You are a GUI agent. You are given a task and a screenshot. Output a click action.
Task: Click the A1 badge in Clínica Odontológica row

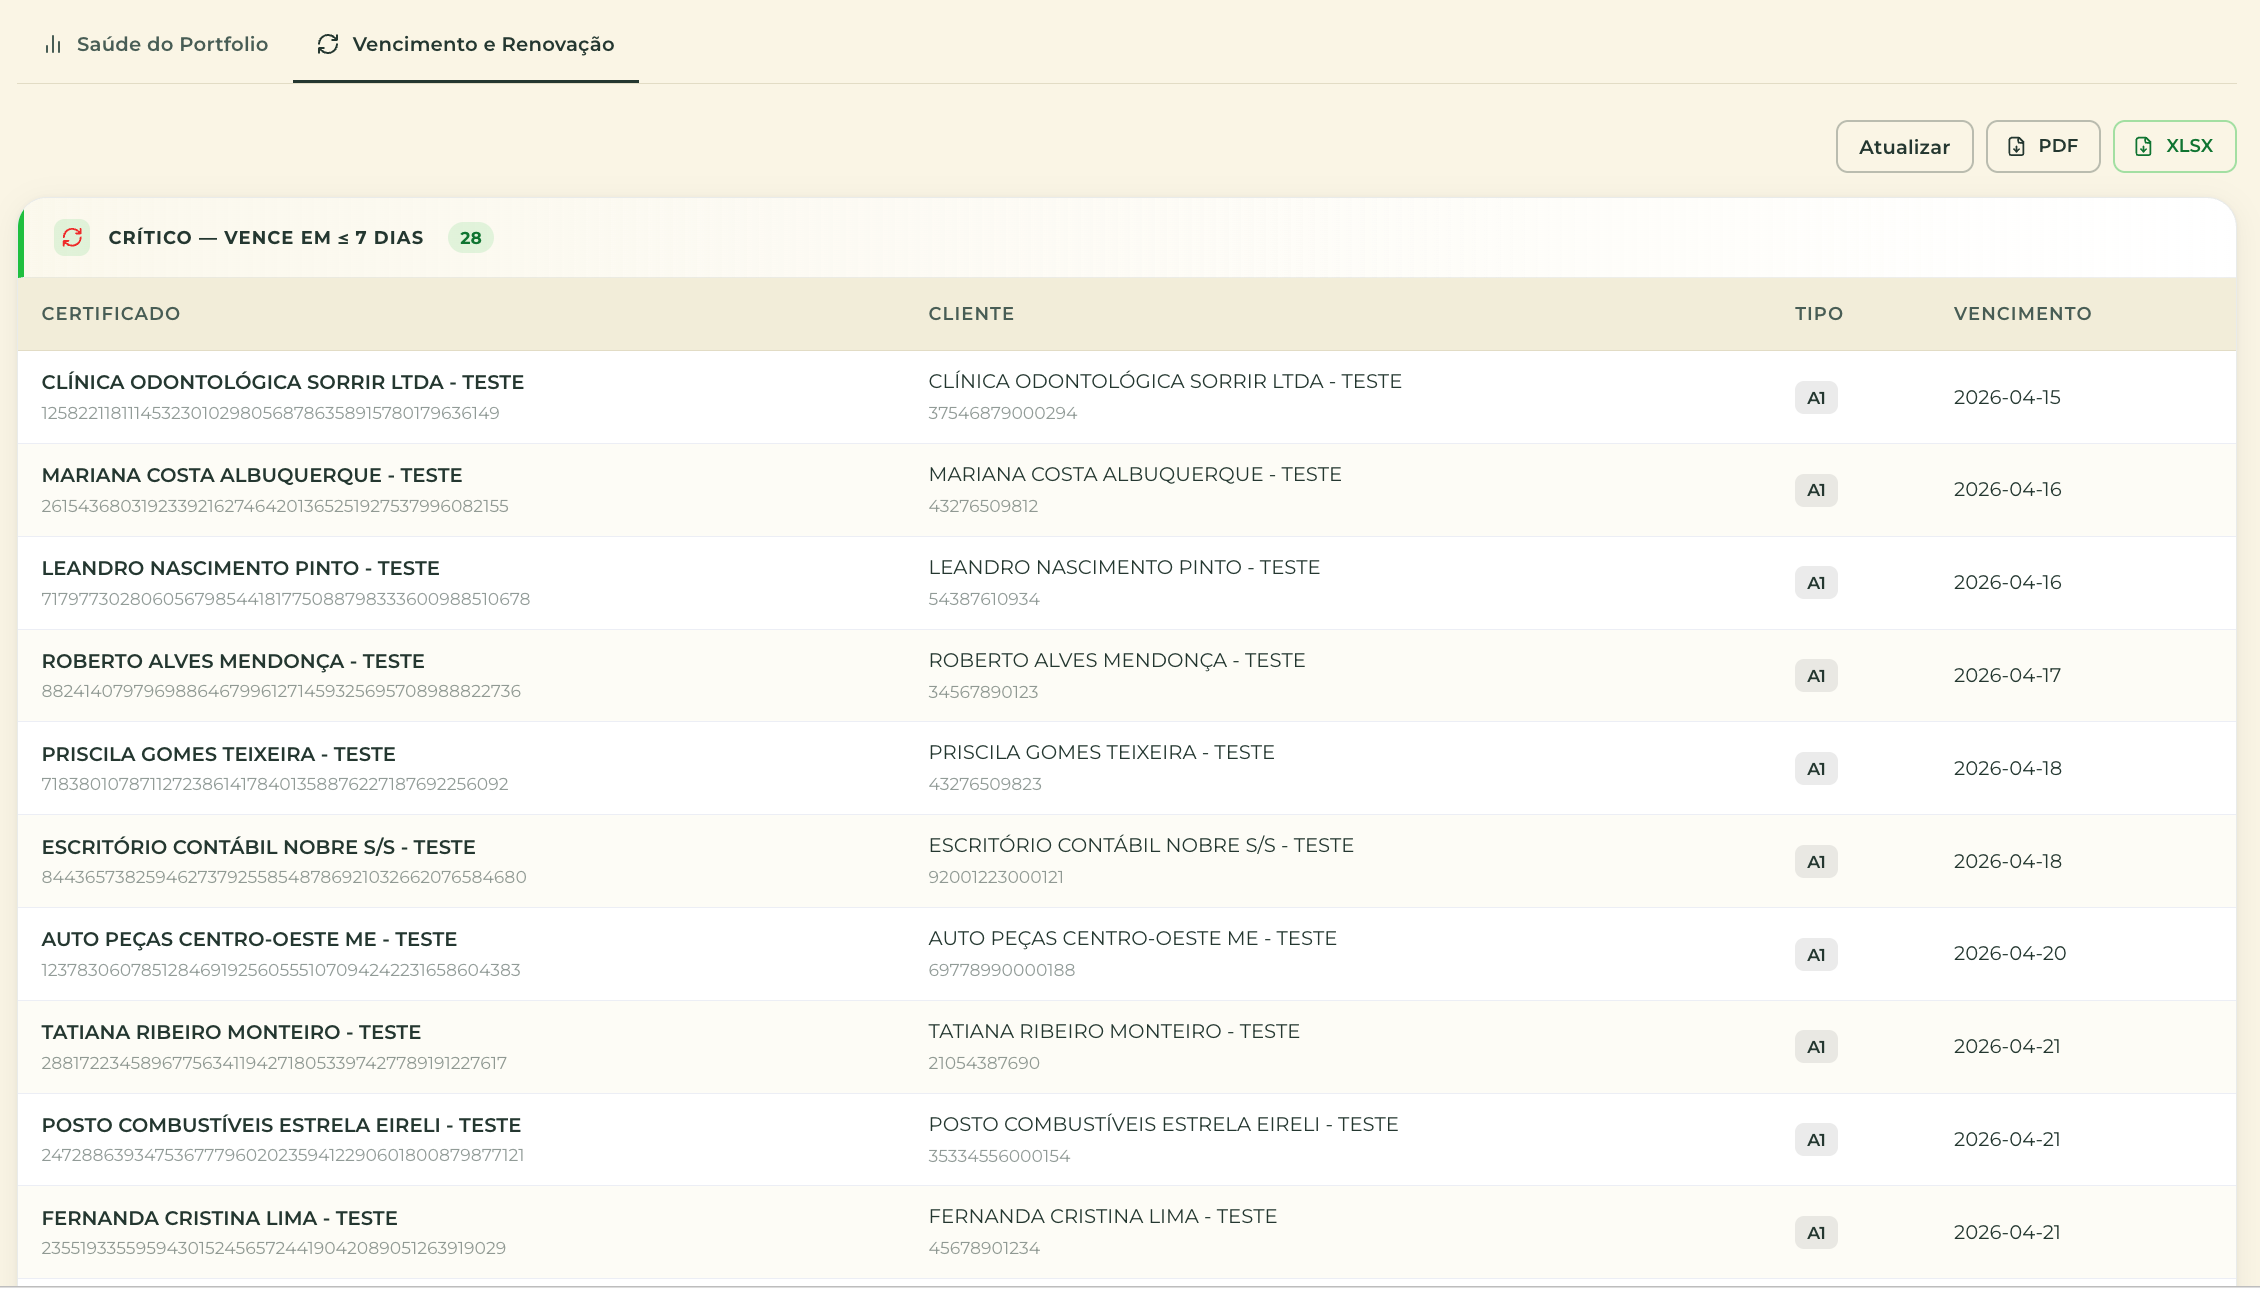[1816, 398]
